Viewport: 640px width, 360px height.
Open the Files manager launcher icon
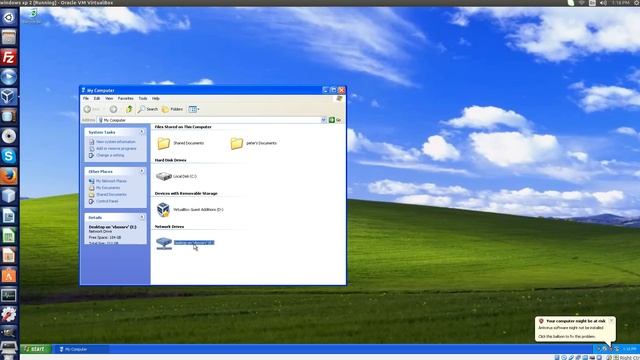tap(9, 37)
